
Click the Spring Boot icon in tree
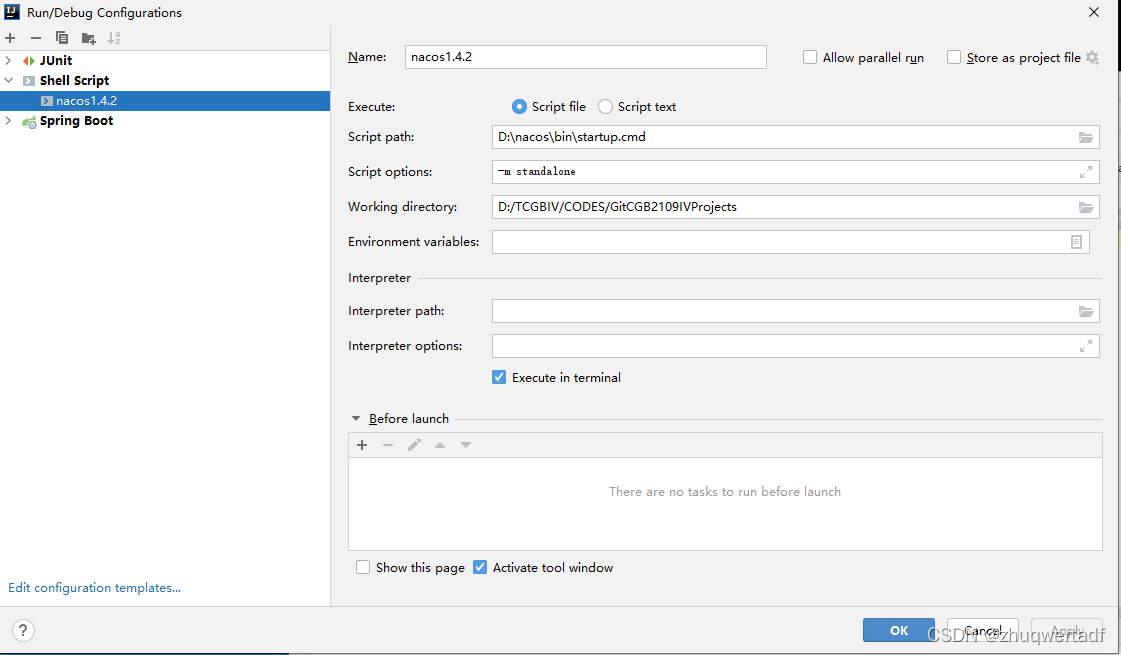coord(29,122)
